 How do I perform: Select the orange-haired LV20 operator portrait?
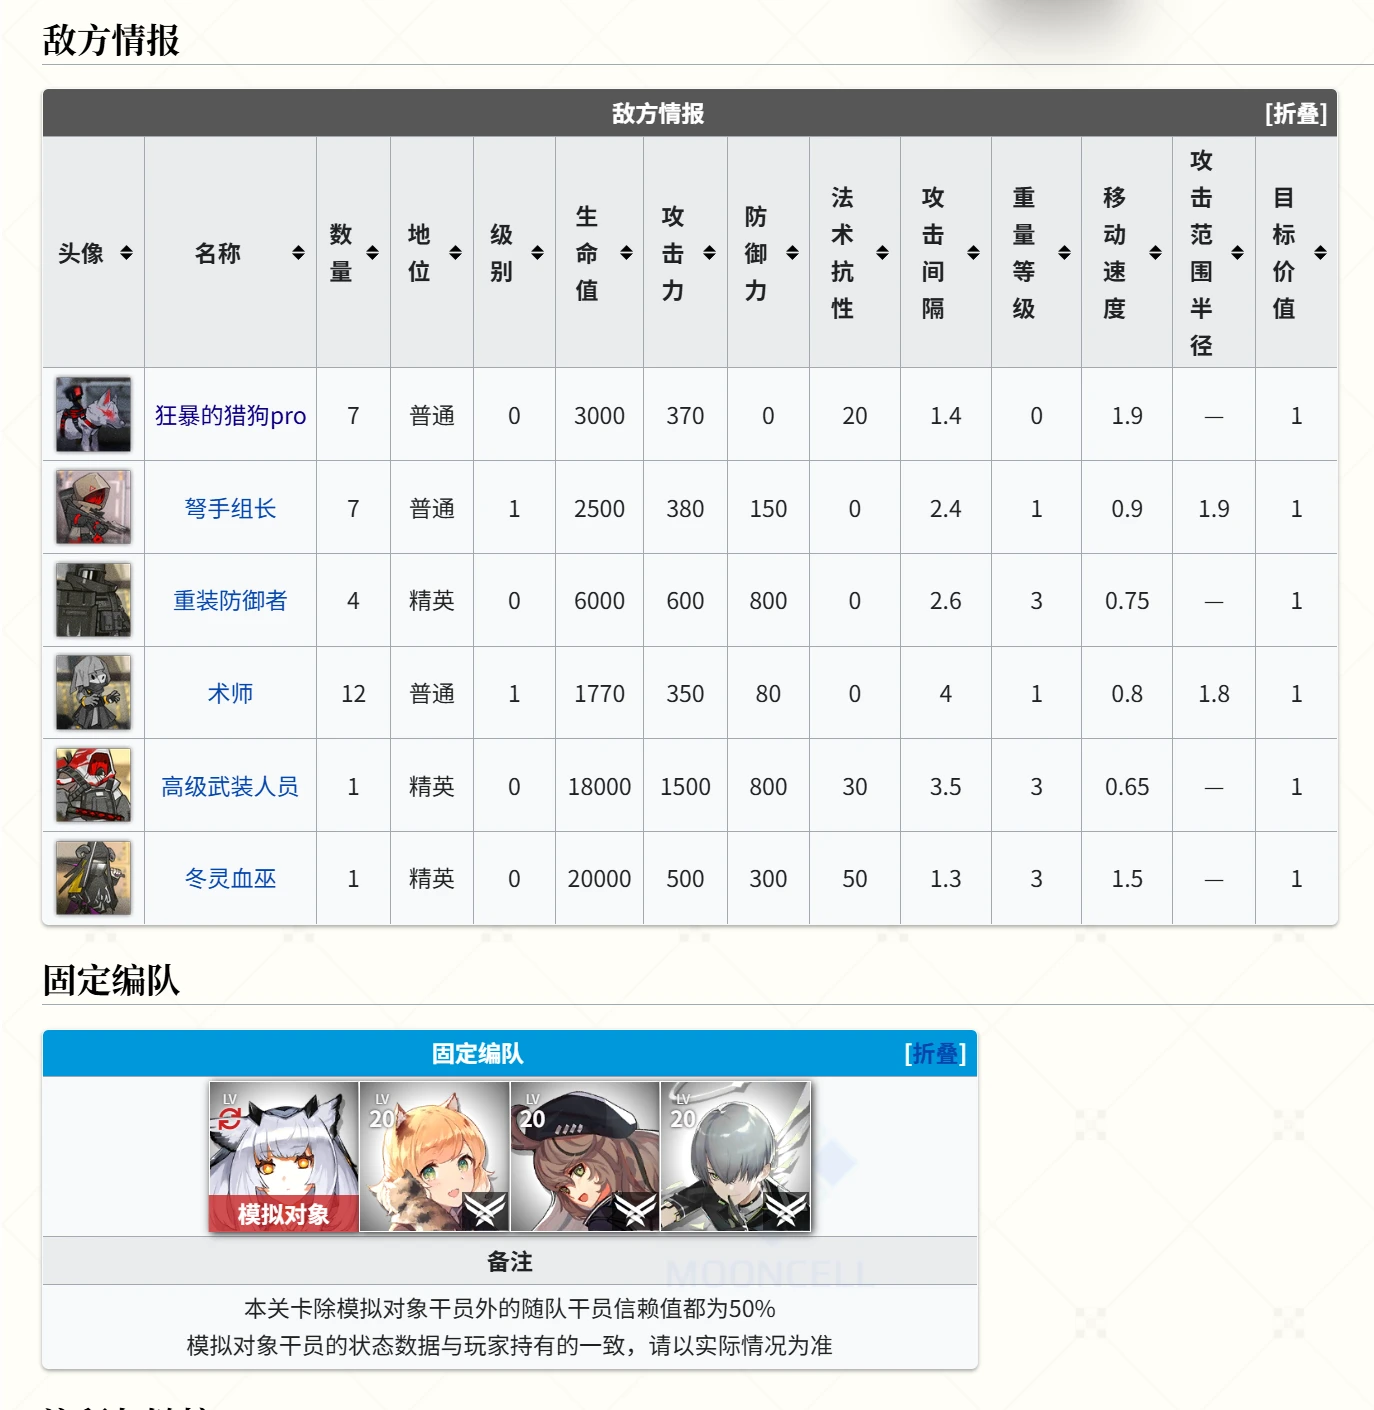434,1156
